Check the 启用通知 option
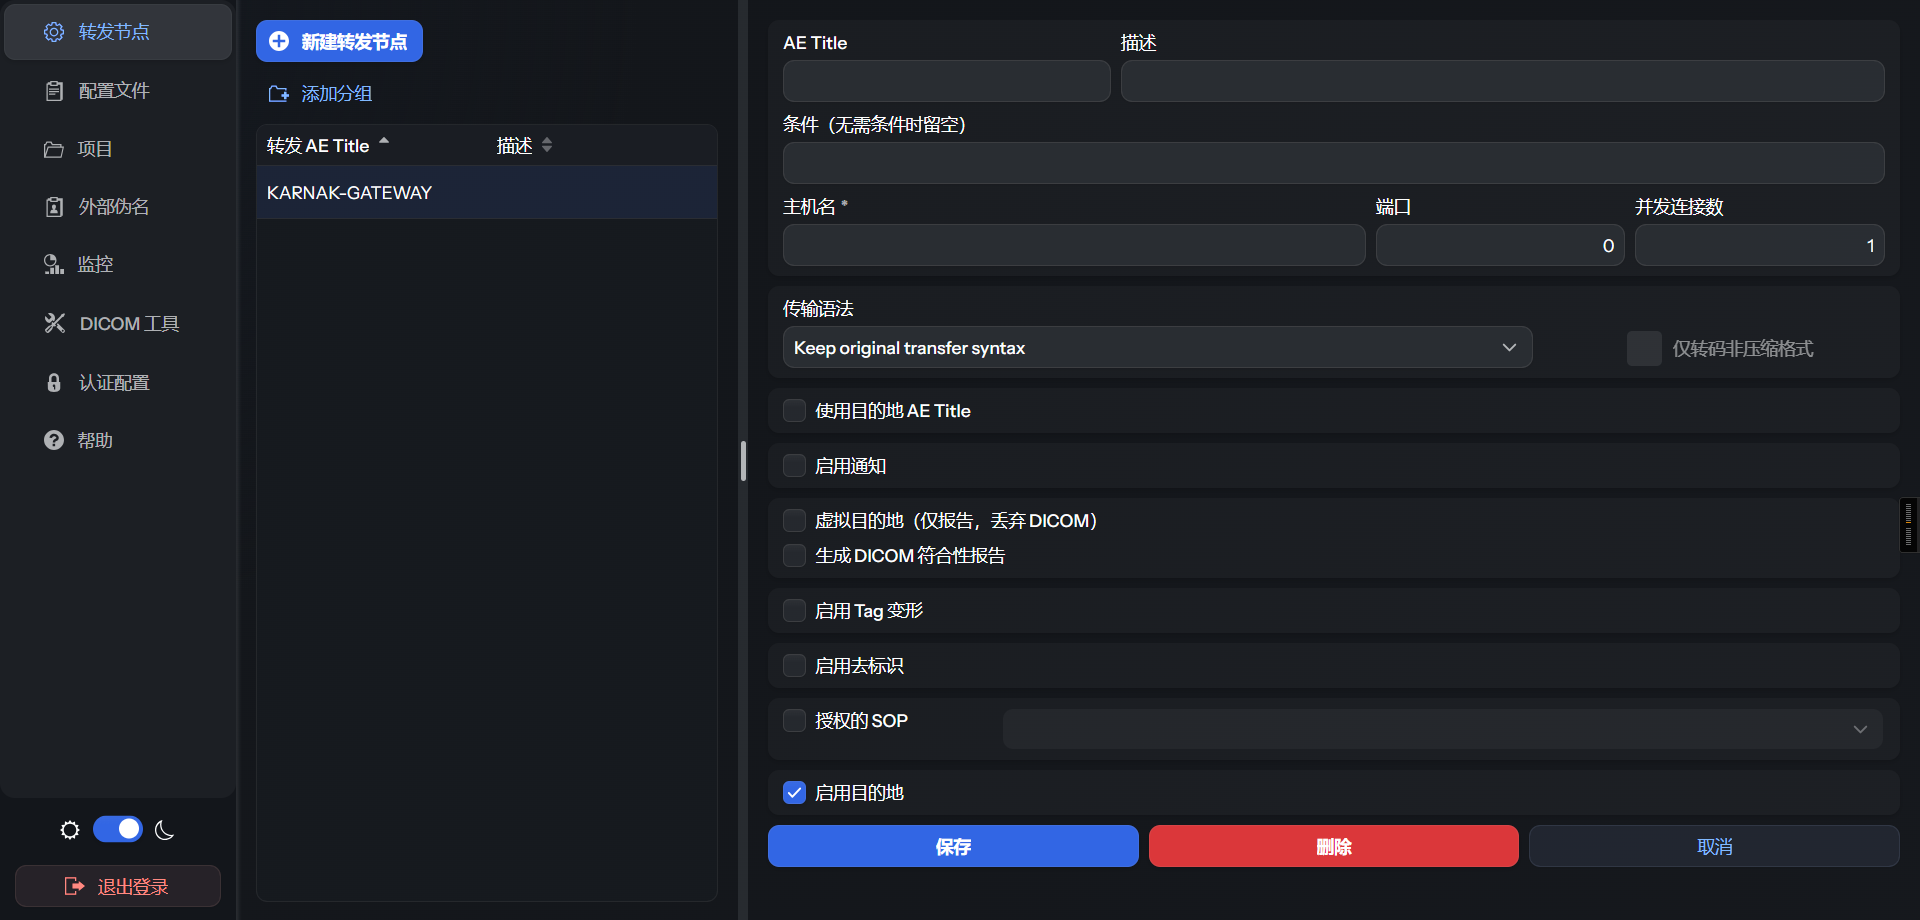 click(x=794, y=466)
